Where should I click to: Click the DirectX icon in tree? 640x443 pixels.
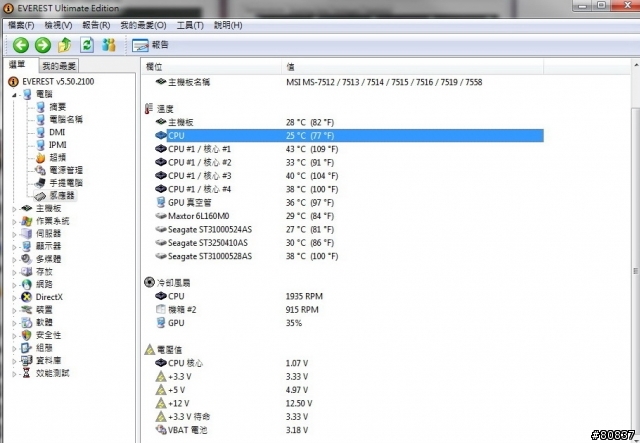pyautogui.click(x=27, y=297)
